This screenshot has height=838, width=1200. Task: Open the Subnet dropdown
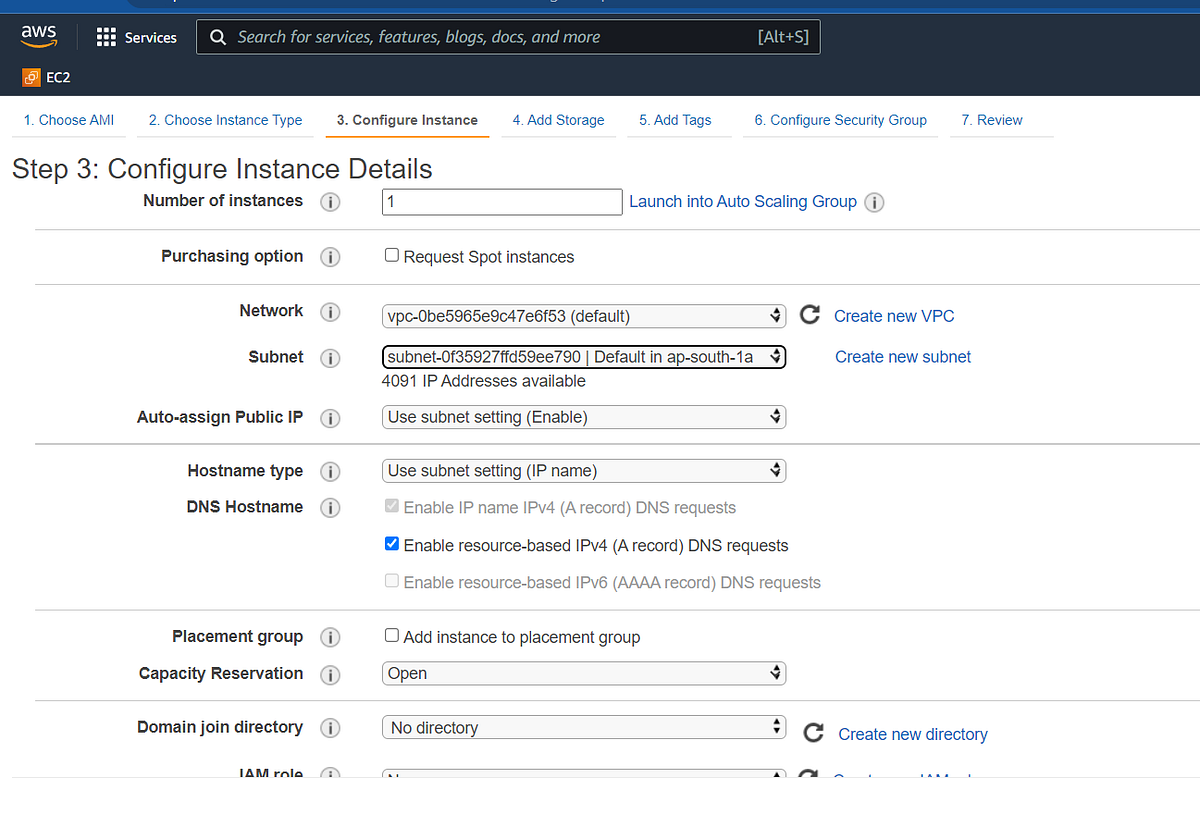pyautogui.click(x=583, y=356)
